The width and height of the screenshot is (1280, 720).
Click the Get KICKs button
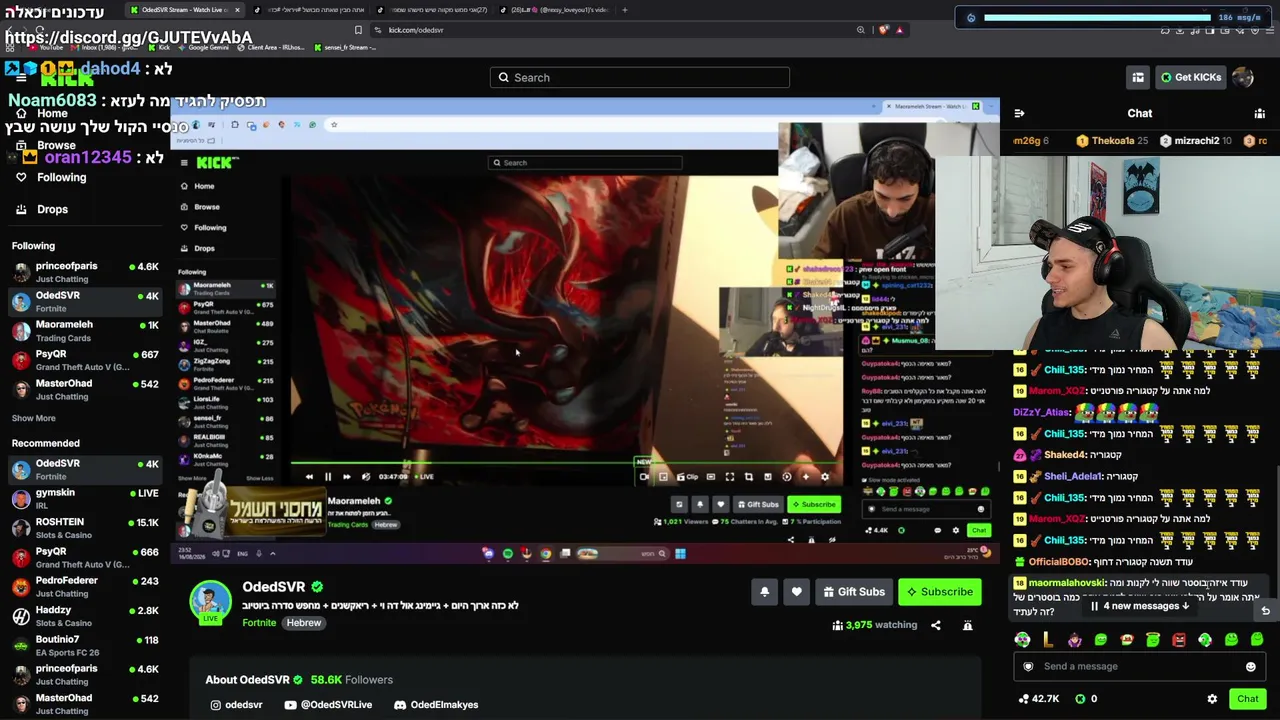(x=1190, y=77)
